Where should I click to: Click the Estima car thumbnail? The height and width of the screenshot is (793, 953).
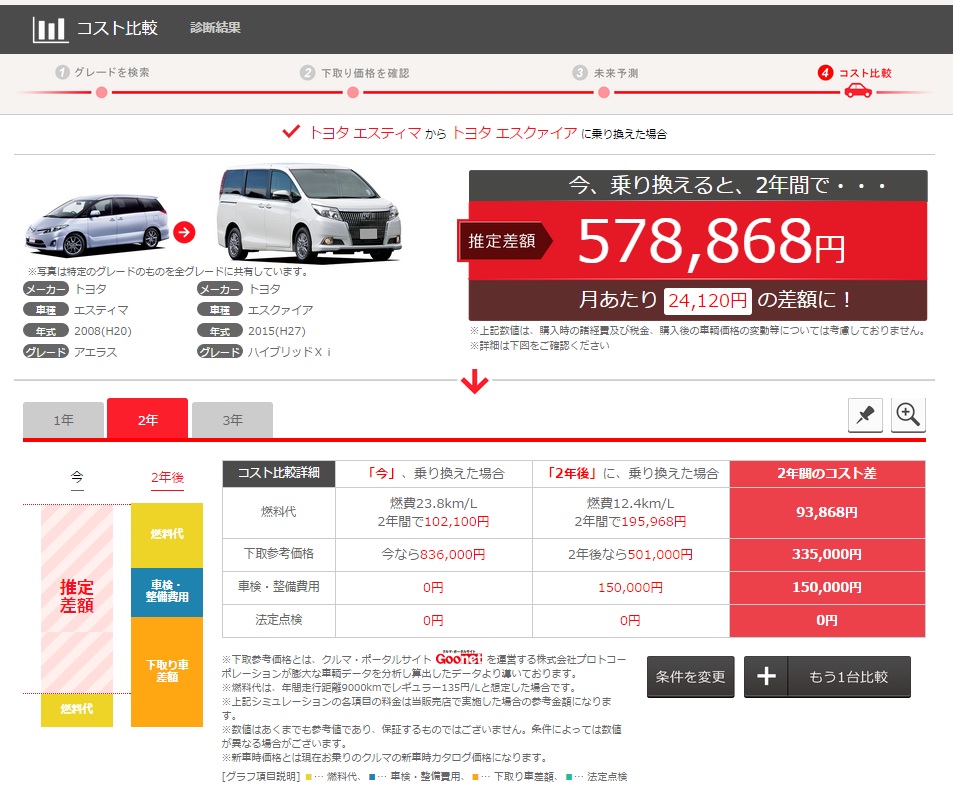pyautogui.click(x=97, y=224)
